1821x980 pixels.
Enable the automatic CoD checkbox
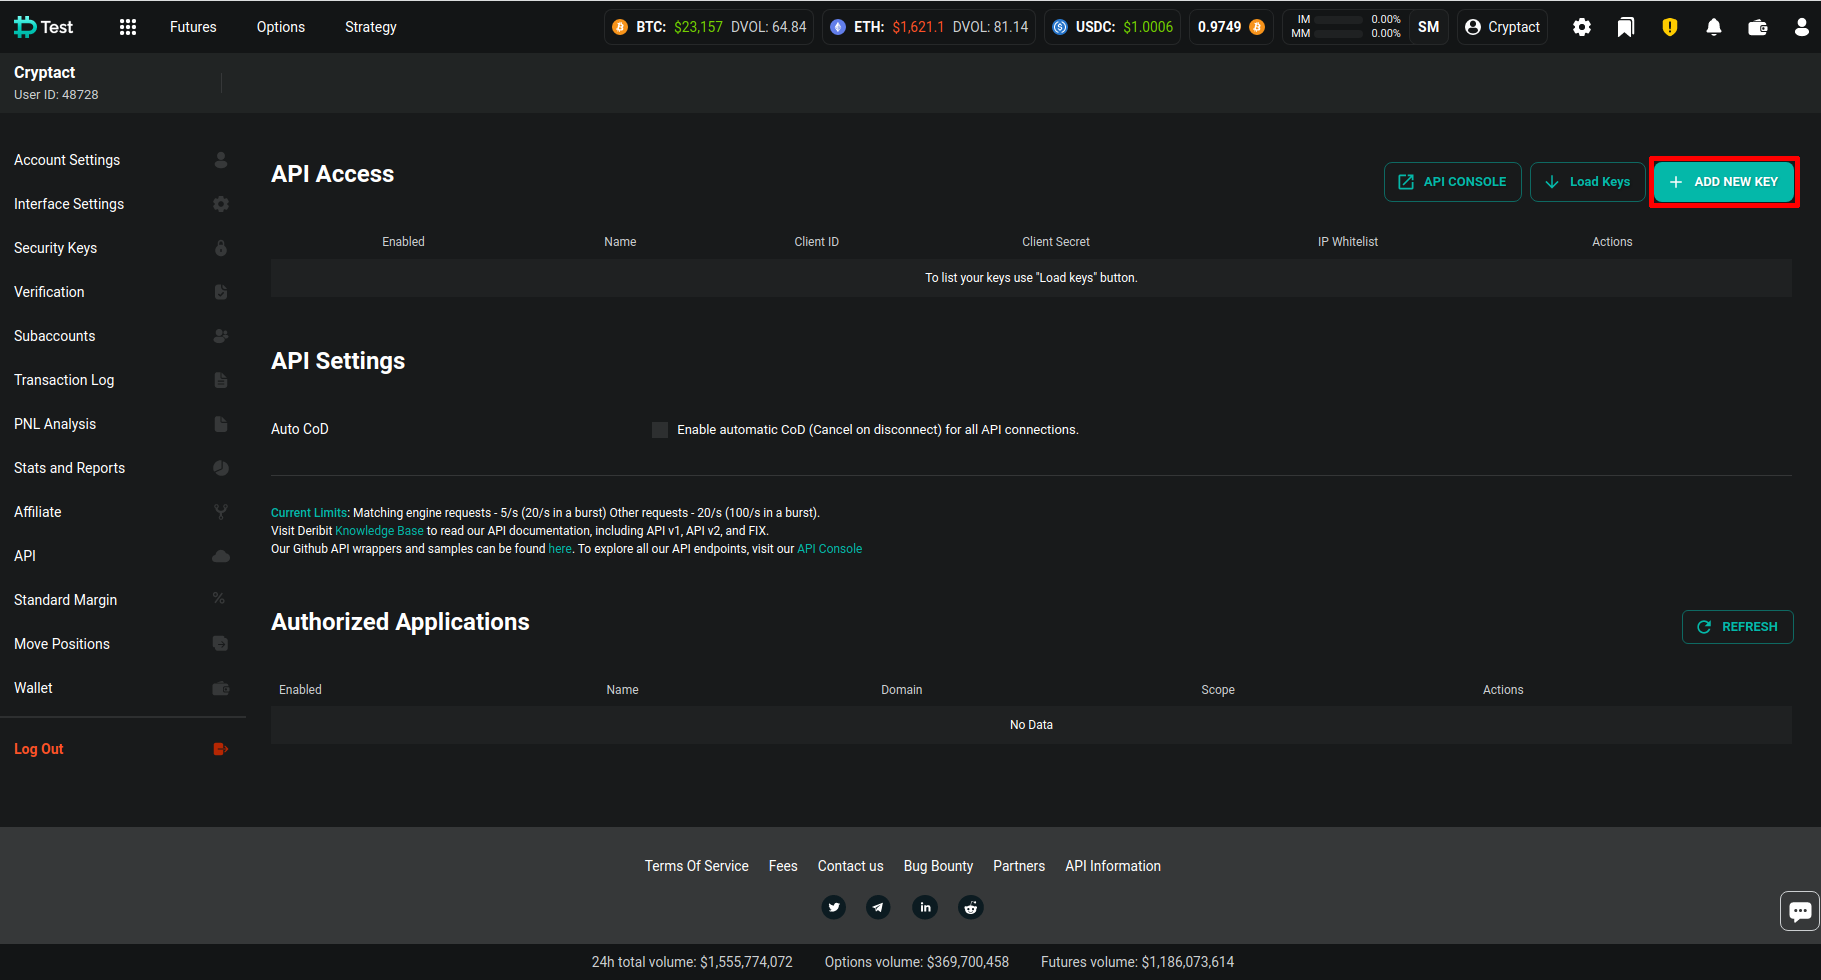(660, 430)
